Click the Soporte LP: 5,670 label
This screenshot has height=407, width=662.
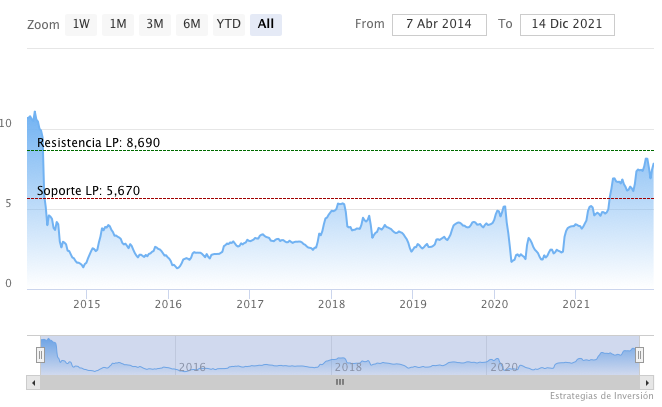pos(88,191)
